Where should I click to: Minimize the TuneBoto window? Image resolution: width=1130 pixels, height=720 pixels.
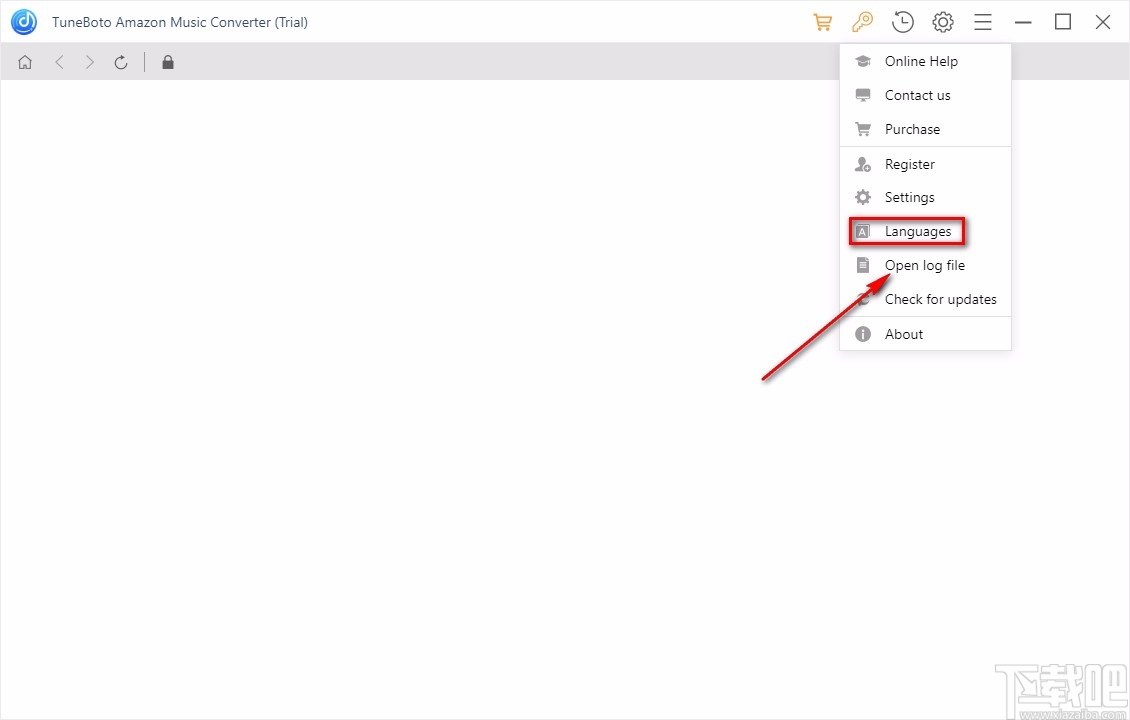click(x=1023, y=22)
